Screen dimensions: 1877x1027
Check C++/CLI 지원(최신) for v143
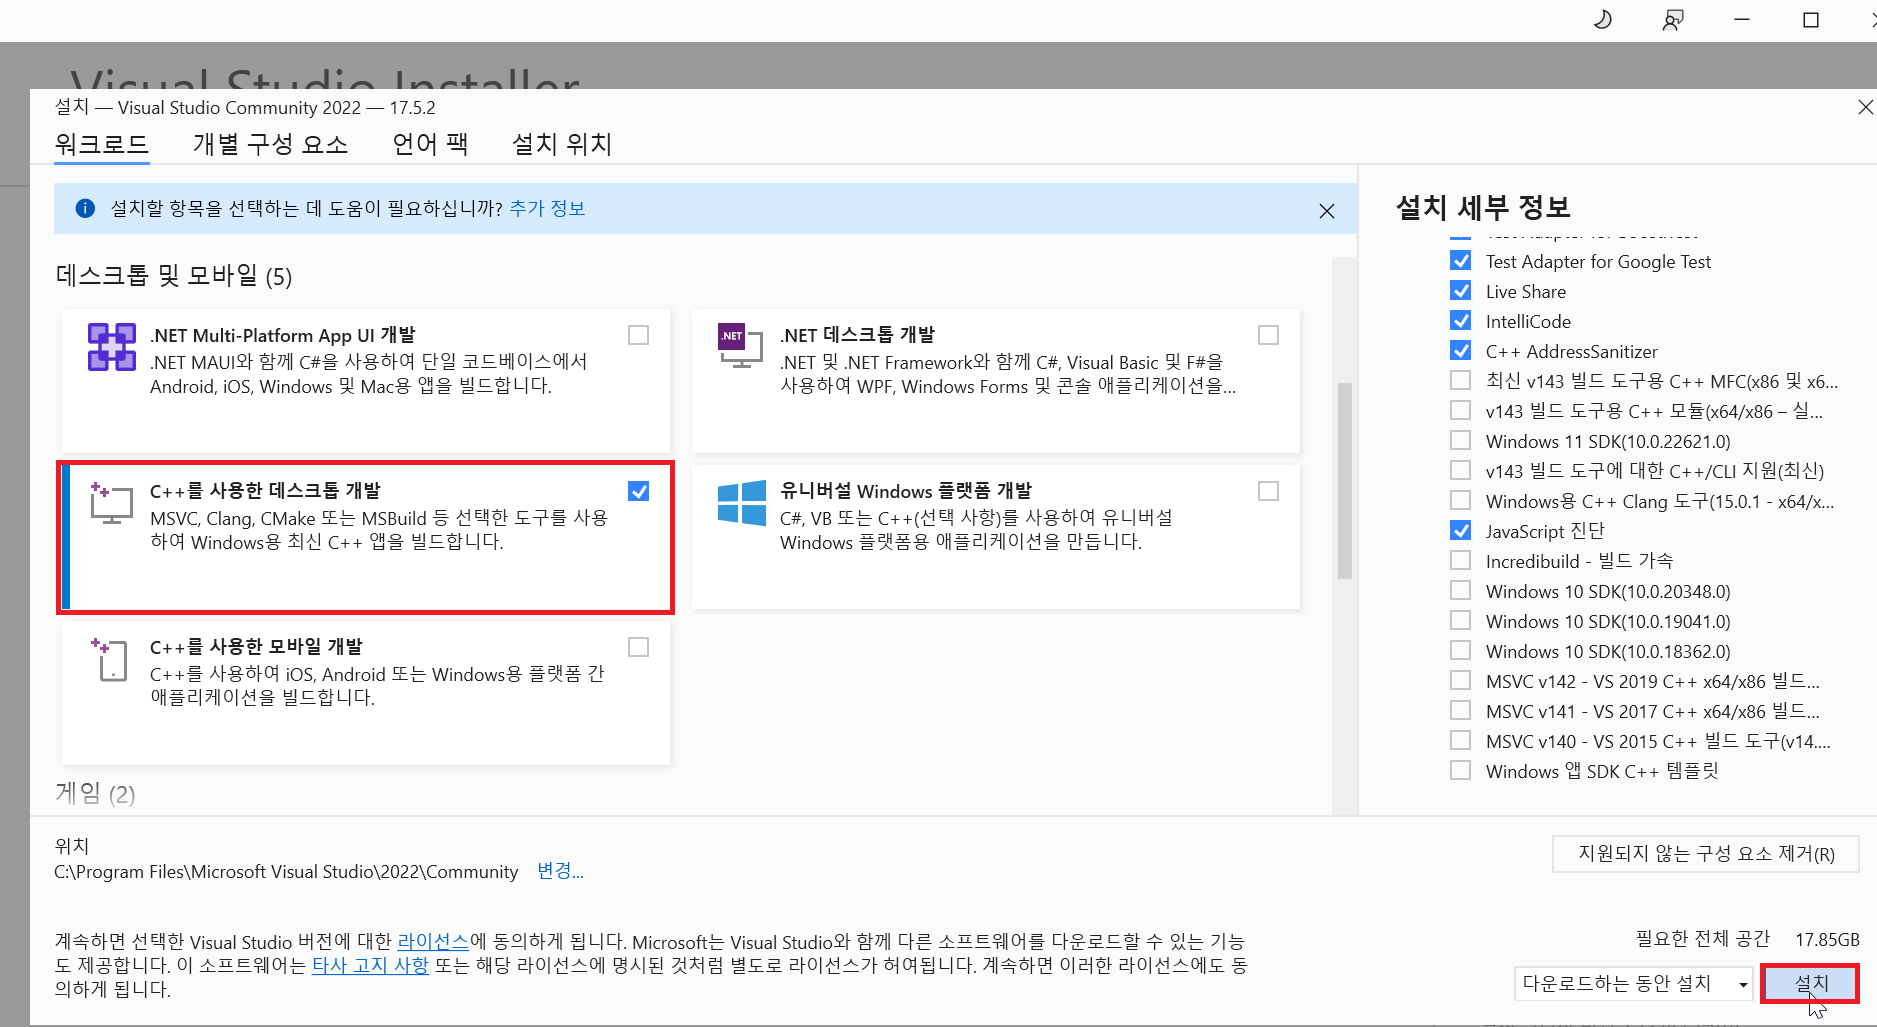pos(1460,471)
